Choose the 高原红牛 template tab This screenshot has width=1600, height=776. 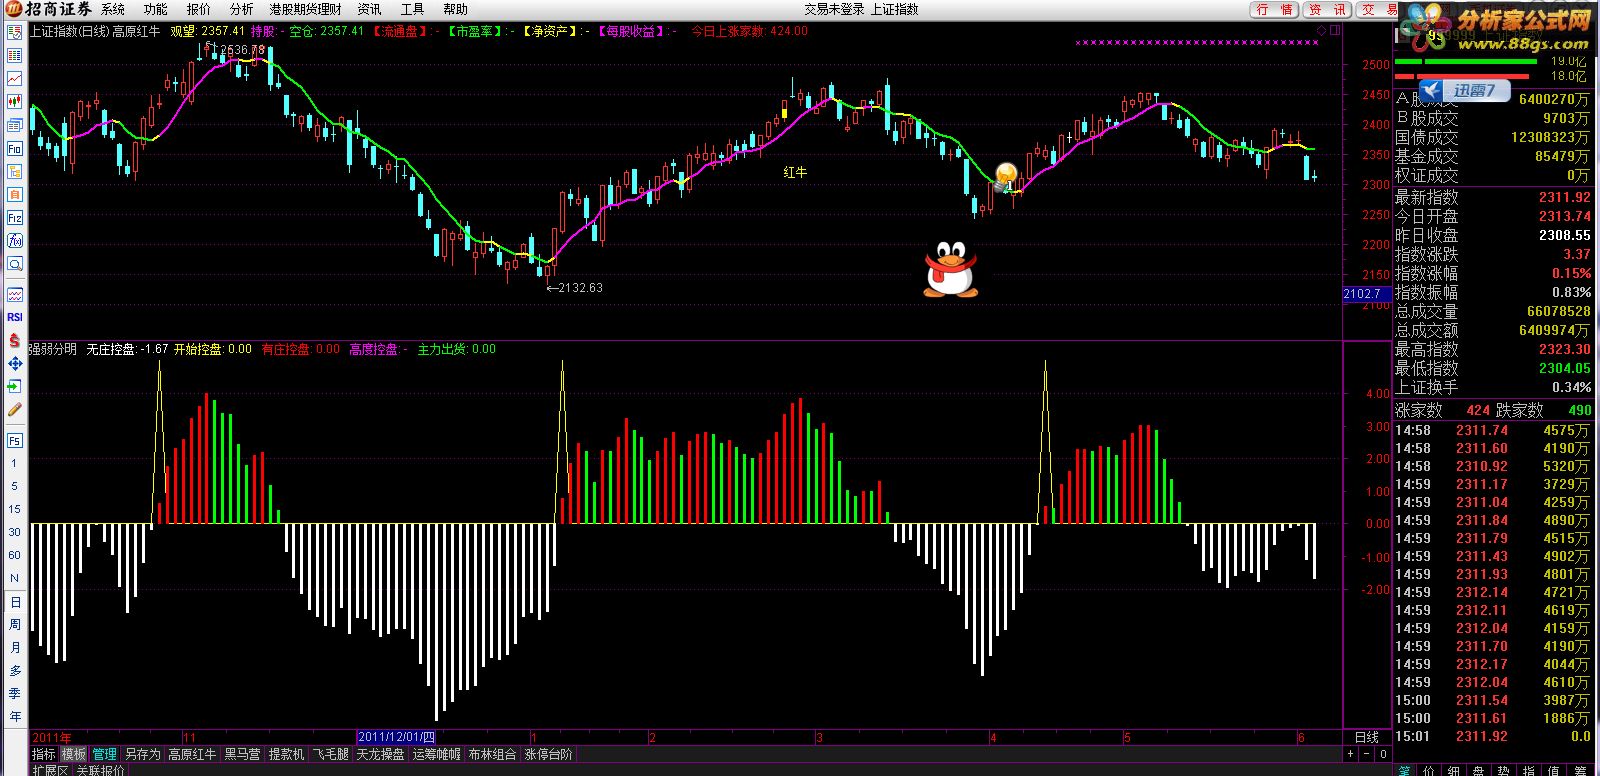tap(192, 754)
